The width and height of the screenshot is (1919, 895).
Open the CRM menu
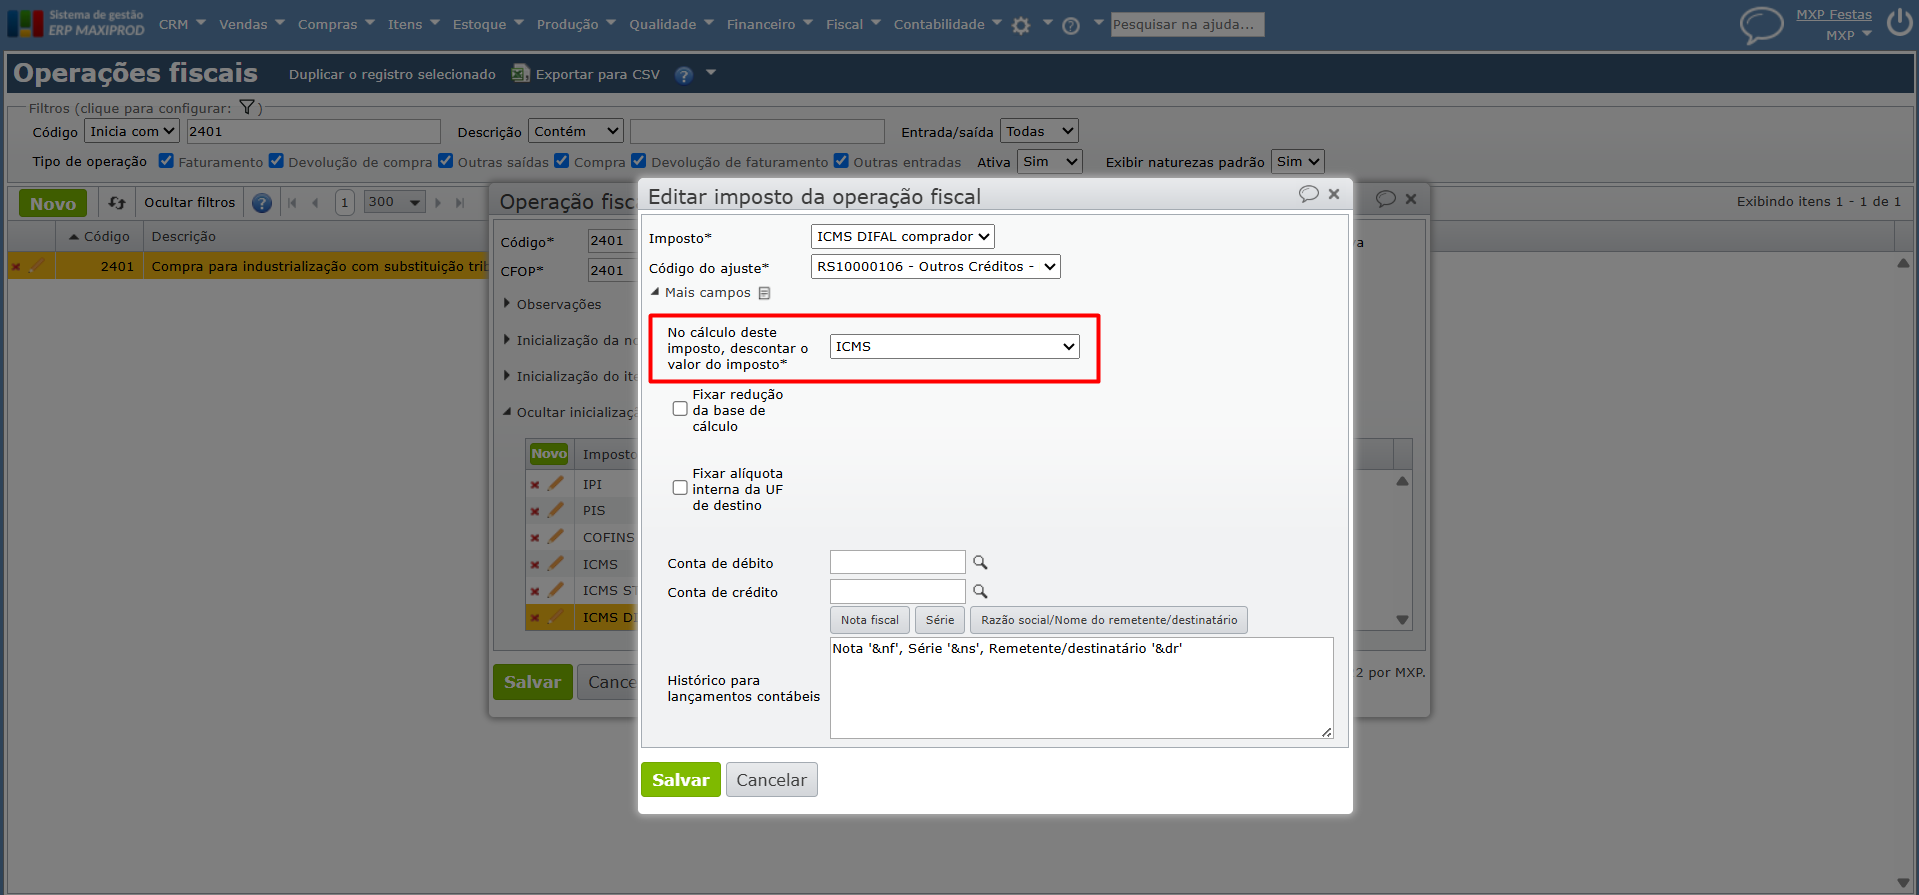[182, 24]
